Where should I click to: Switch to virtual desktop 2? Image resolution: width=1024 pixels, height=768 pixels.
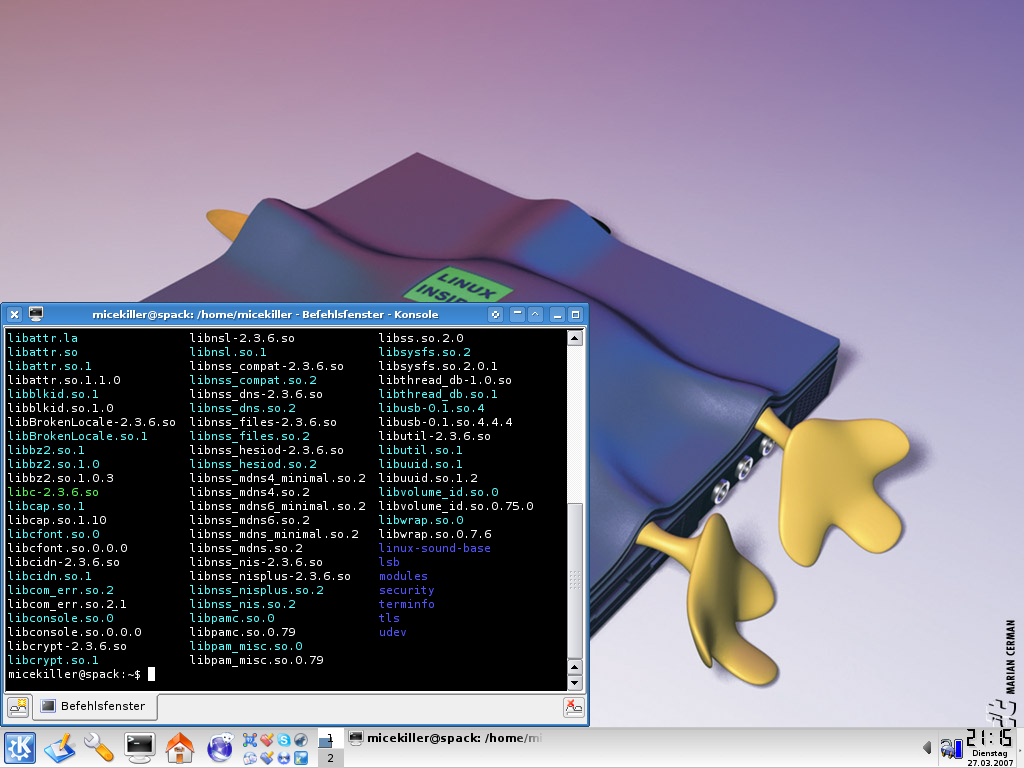329,758
